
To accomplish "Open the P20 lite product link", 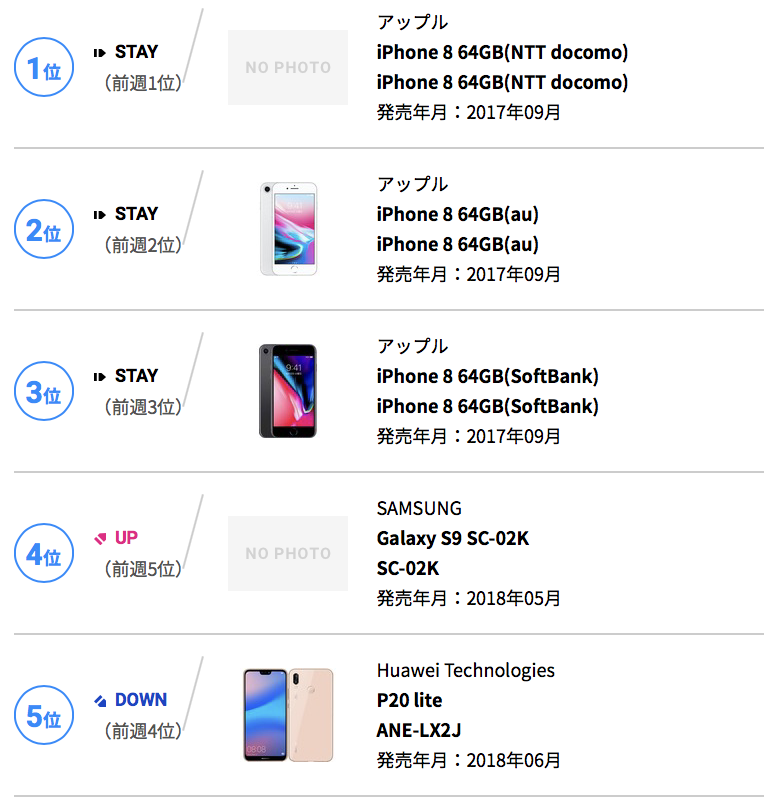I will coord(410,700).
